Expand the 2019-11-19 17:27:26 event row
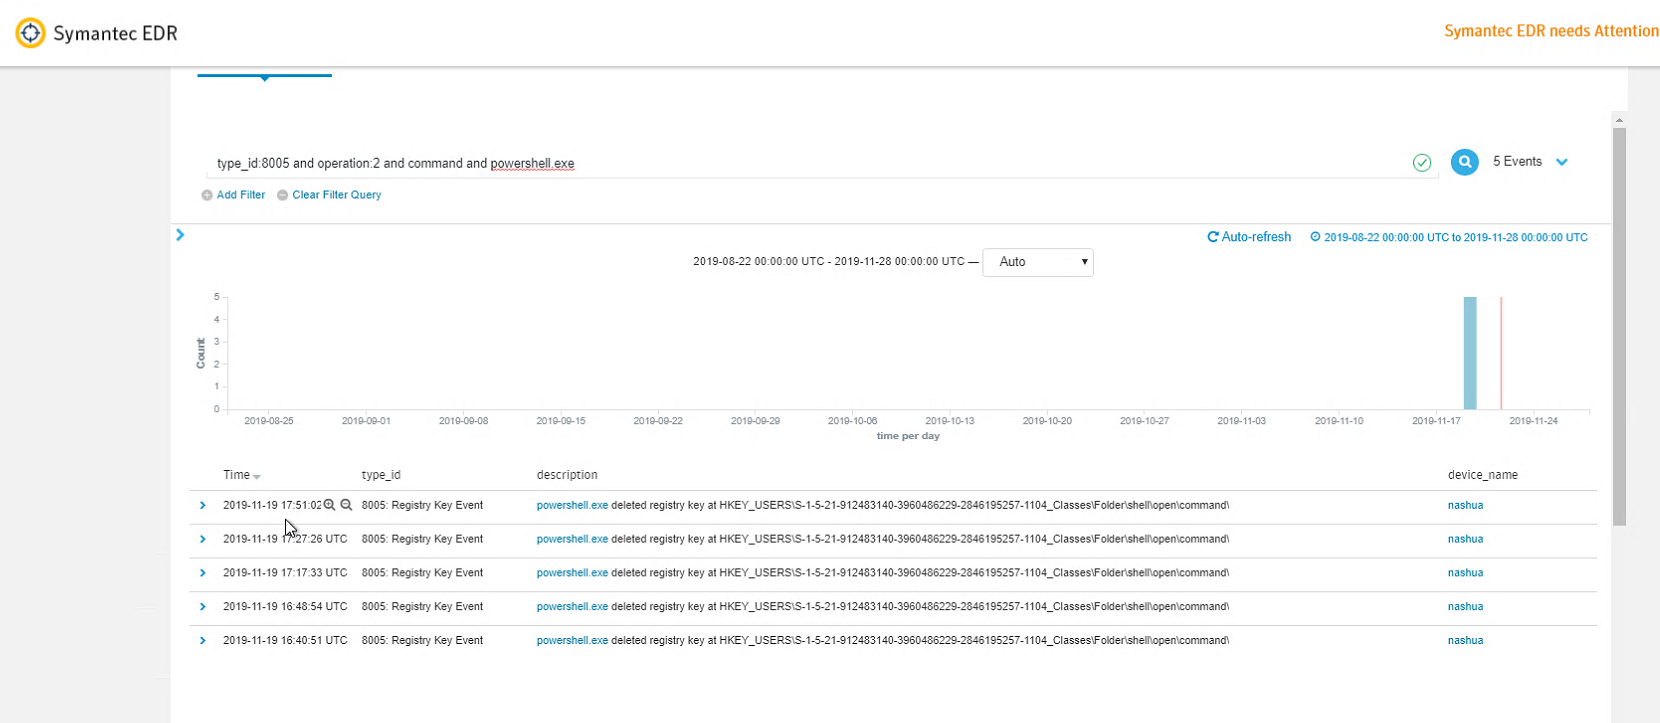The width and height of the screenshot is (1660, 723). click(x=202, y=539)
